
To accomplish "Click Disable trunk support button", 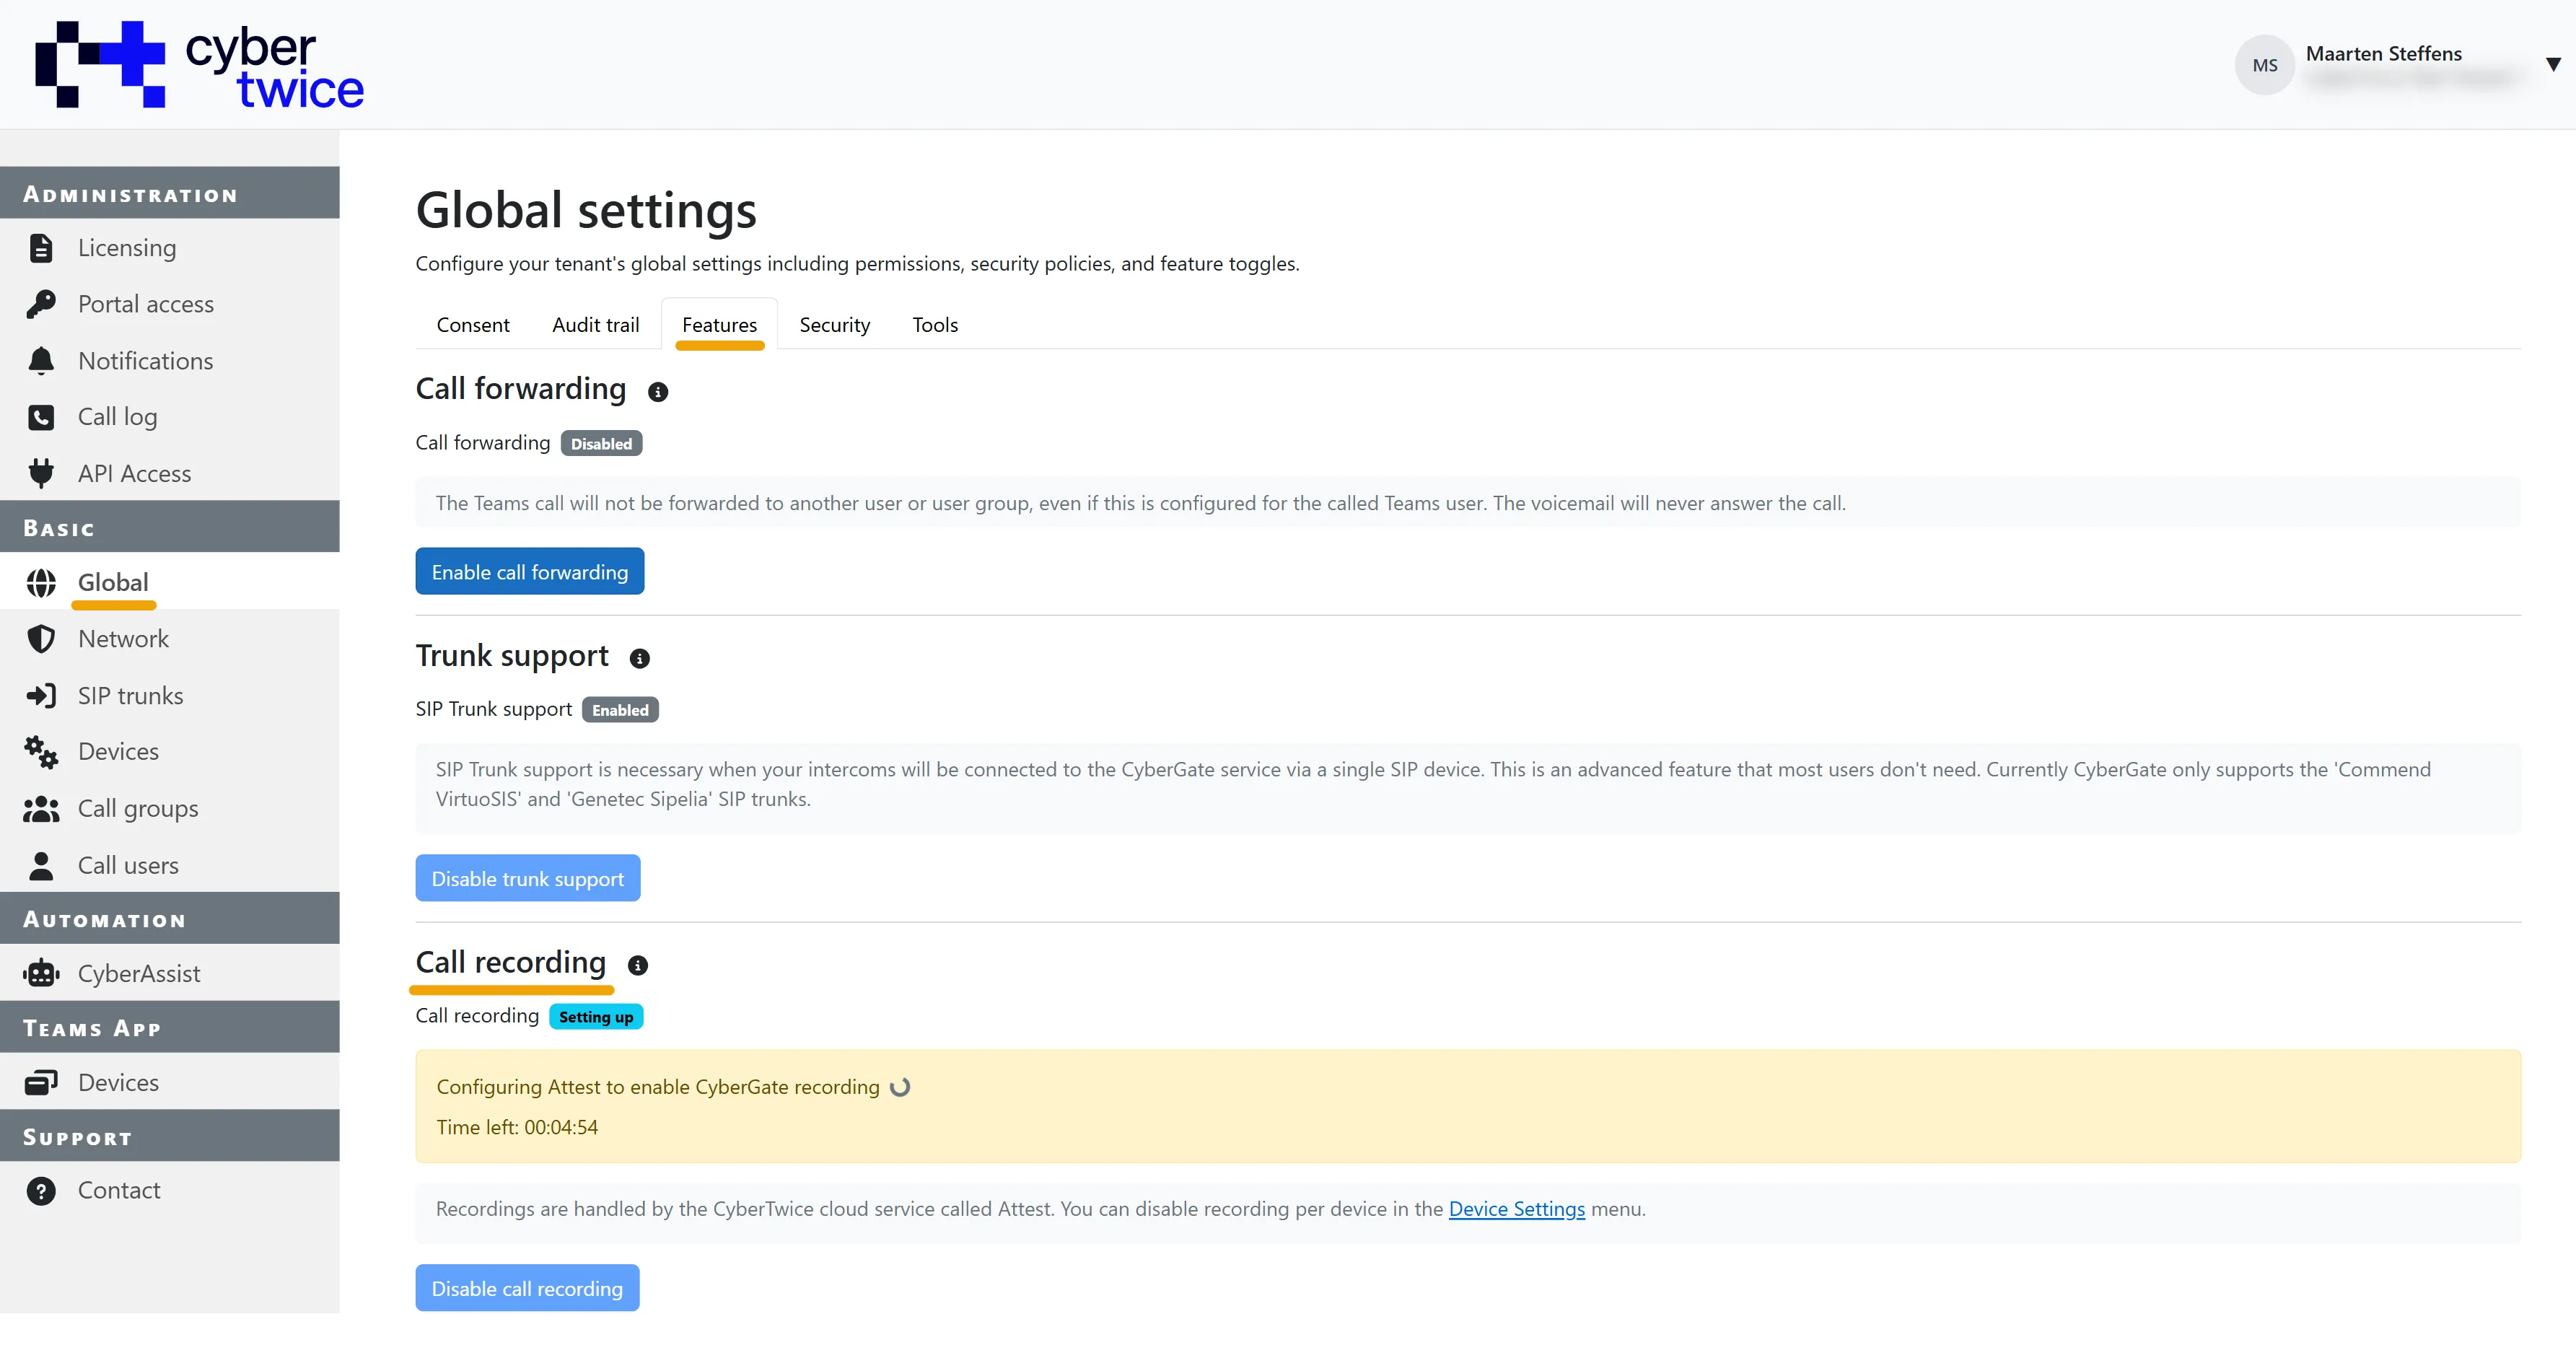I will click(x=528, y=879).
